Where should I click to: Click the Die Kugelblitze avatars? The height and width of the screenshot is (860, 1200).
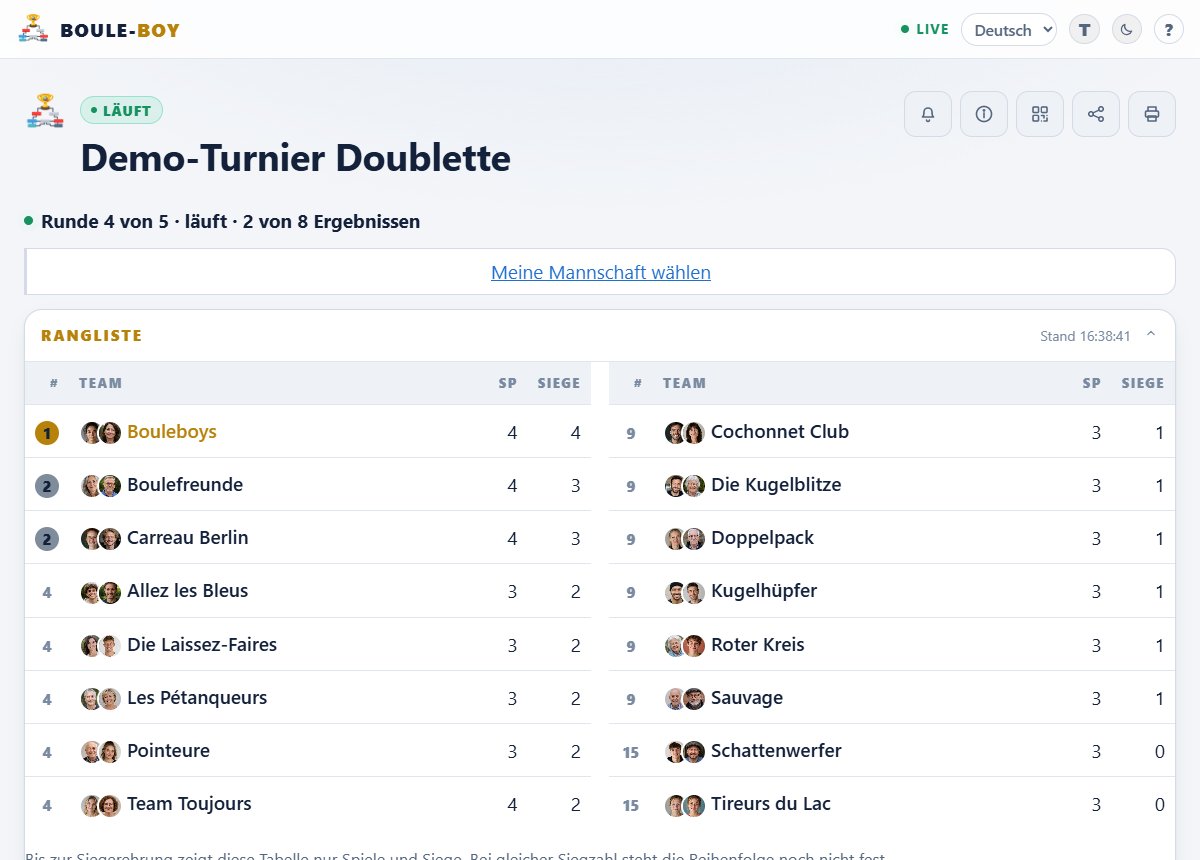pos(685,485)
